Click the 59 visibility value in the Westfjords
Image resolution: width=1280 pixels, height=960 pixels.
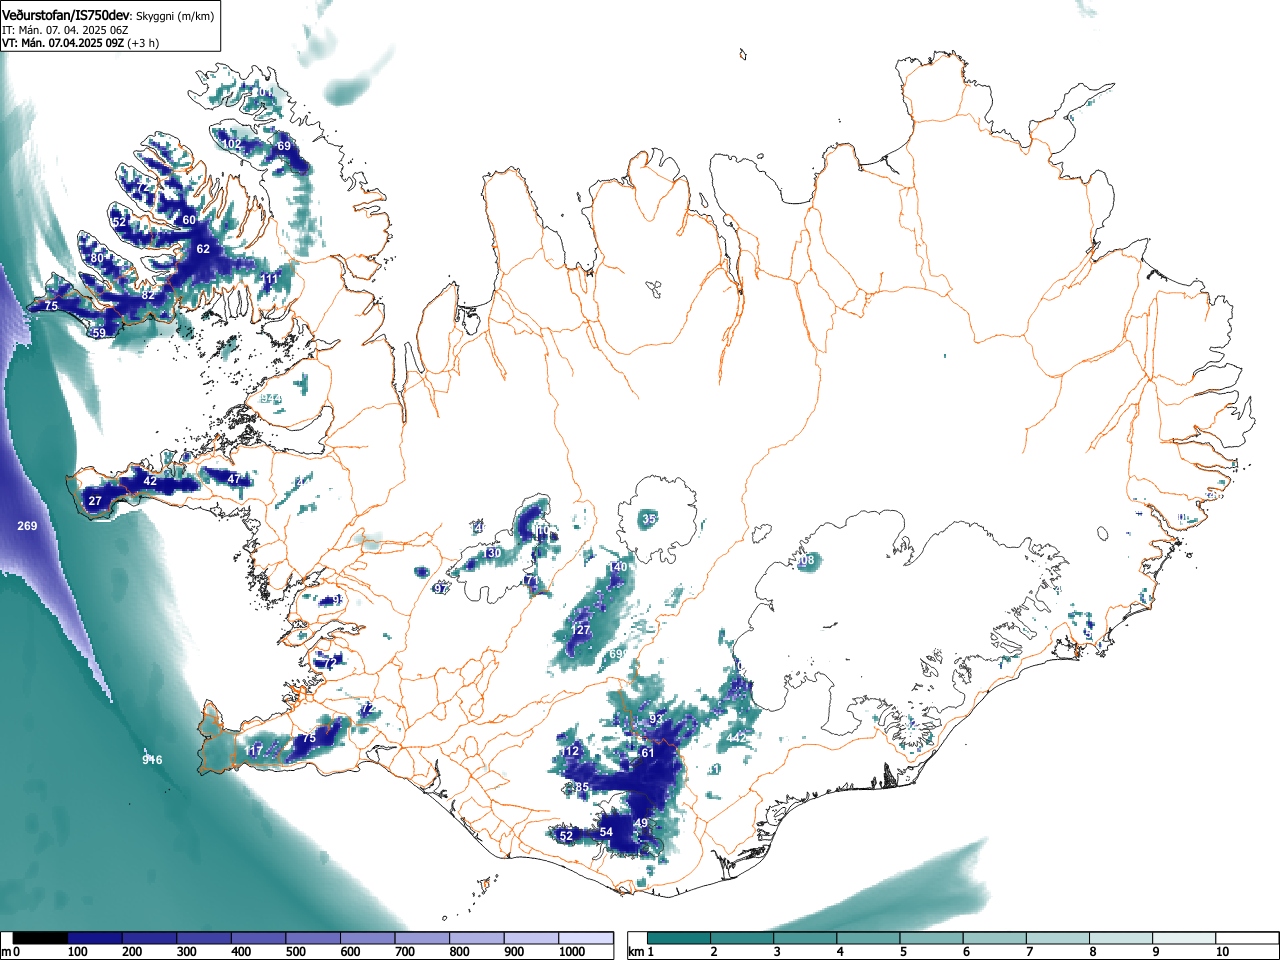coord(99,333)
